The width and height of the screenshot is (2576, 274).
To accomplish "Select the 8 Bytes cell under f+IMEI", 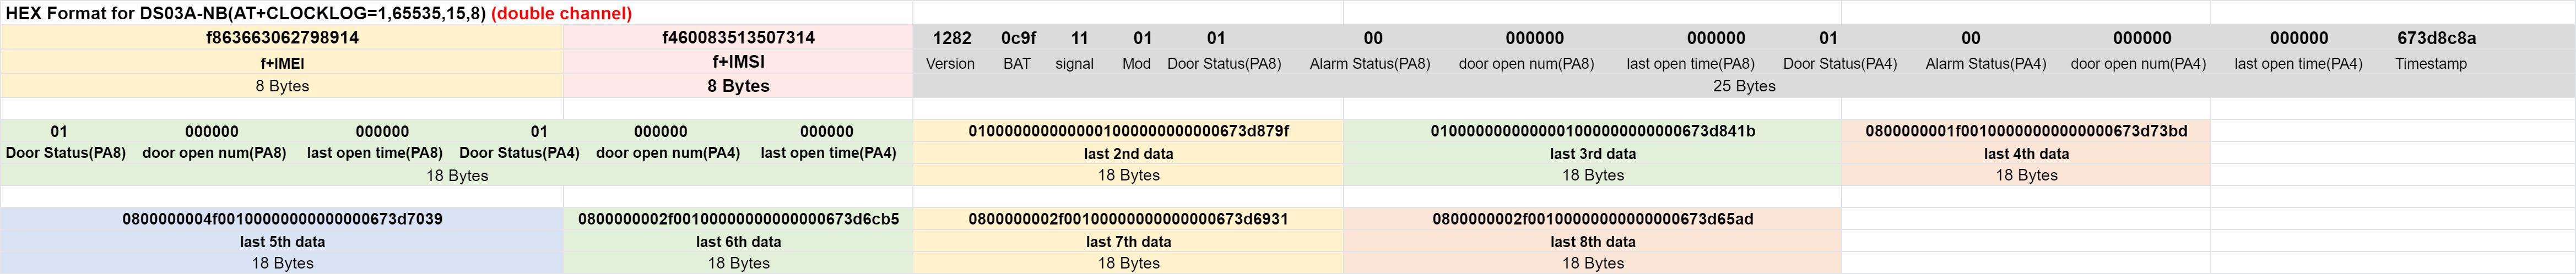I will click(282, 86).
